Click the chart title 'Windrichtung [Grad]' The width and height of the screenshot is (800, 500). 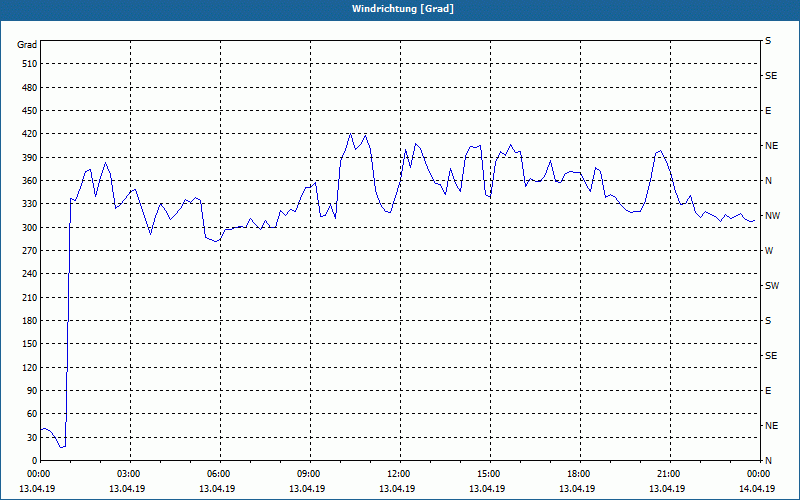pyautogui.click(x=403, y=9)
